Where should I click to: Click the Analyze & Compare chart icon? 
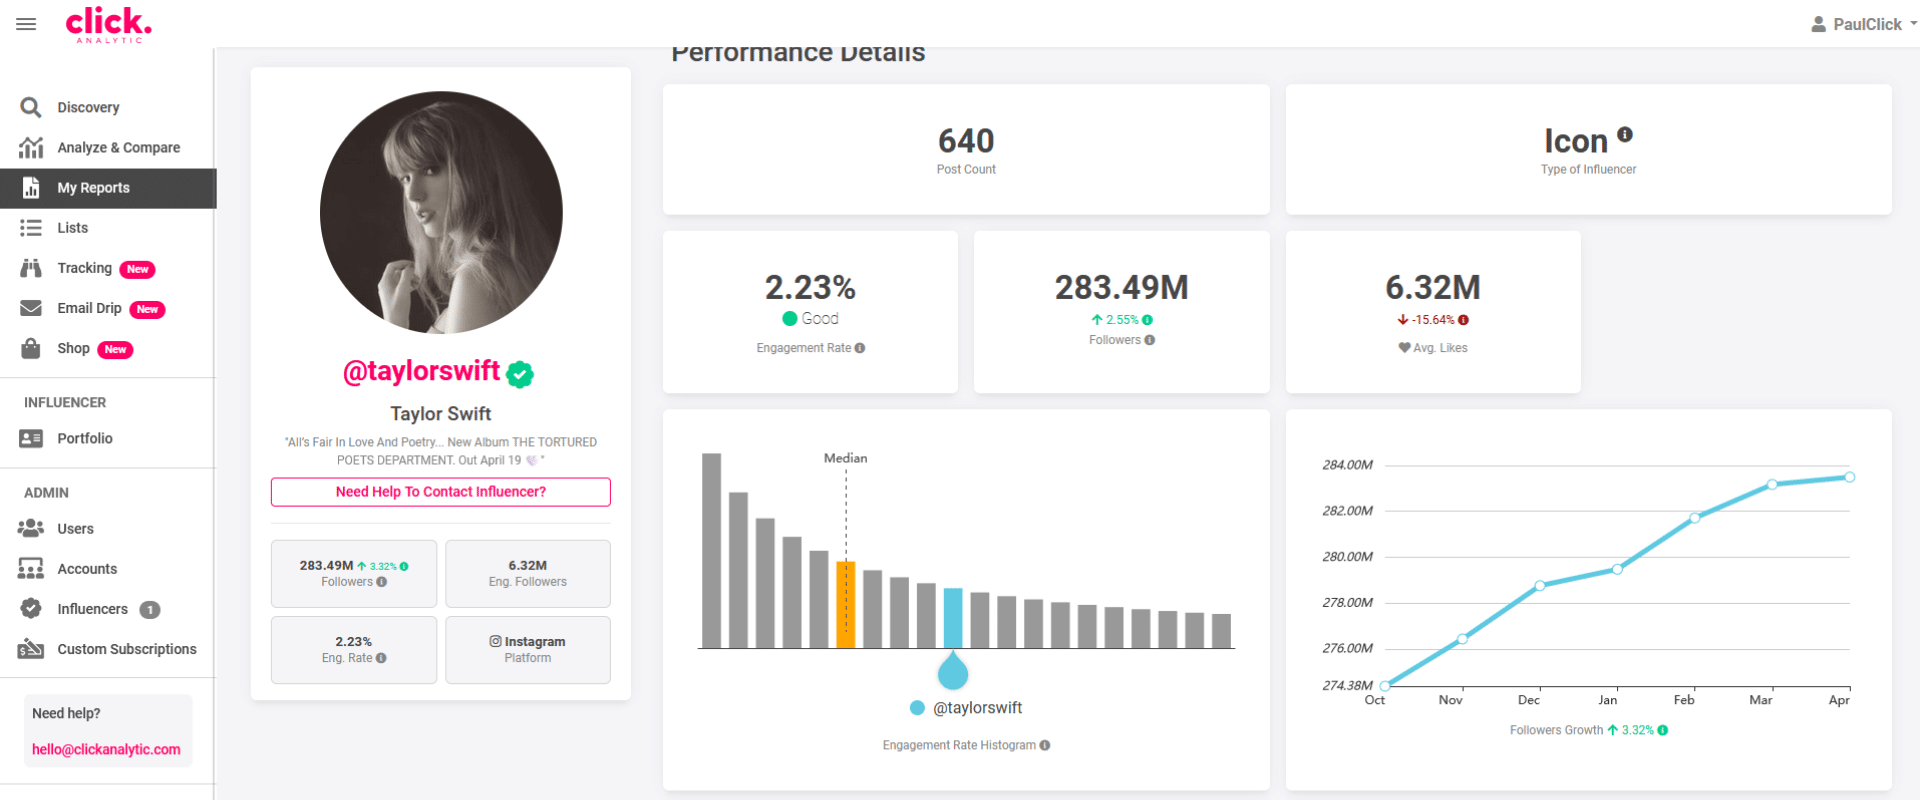[31, 147]
